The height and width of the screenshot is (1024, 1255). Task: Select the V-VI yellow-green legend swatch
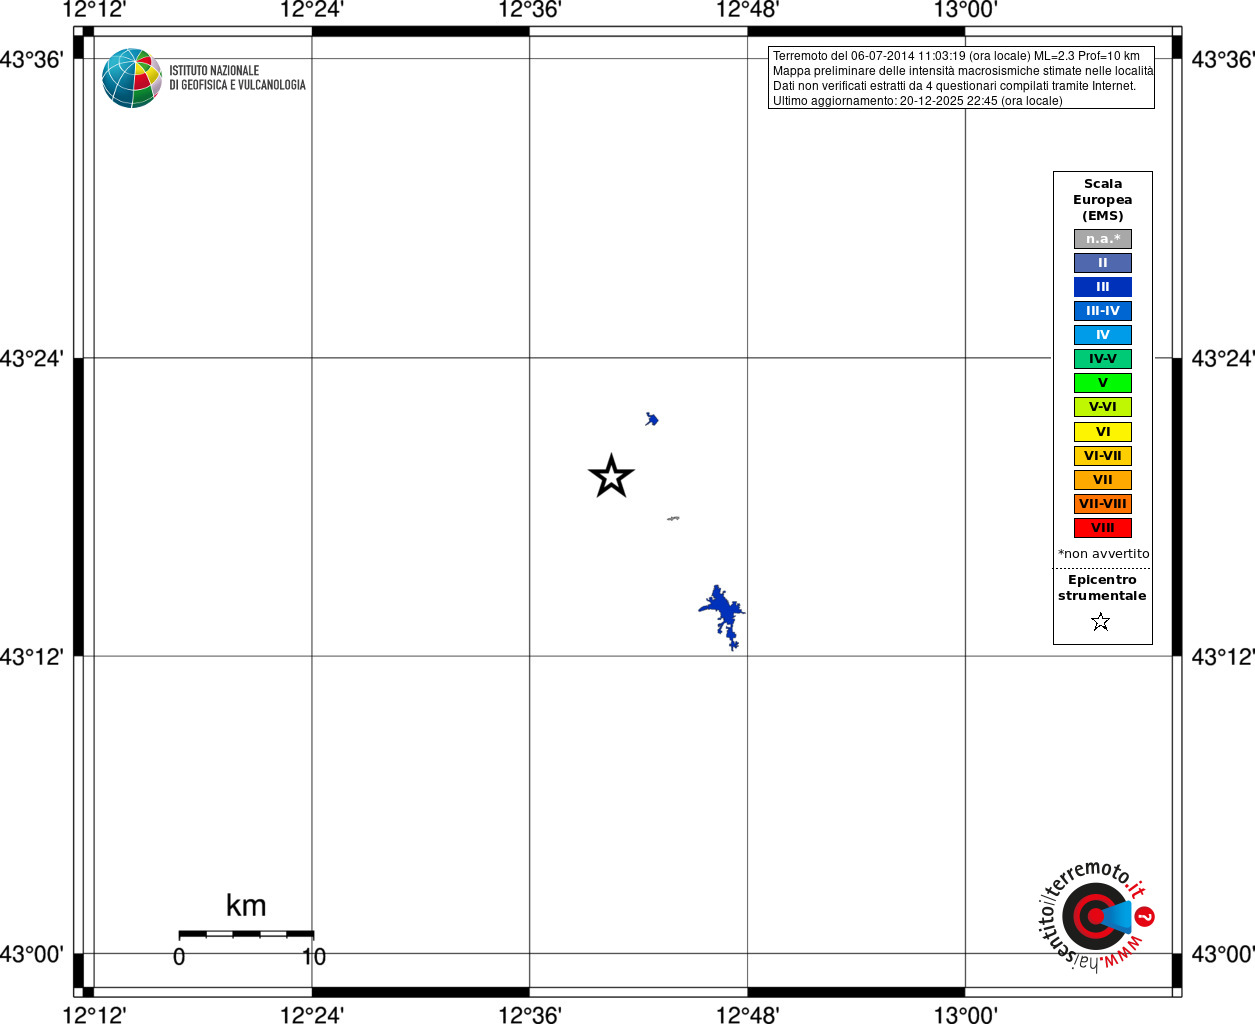click(x=1103, y=407)
